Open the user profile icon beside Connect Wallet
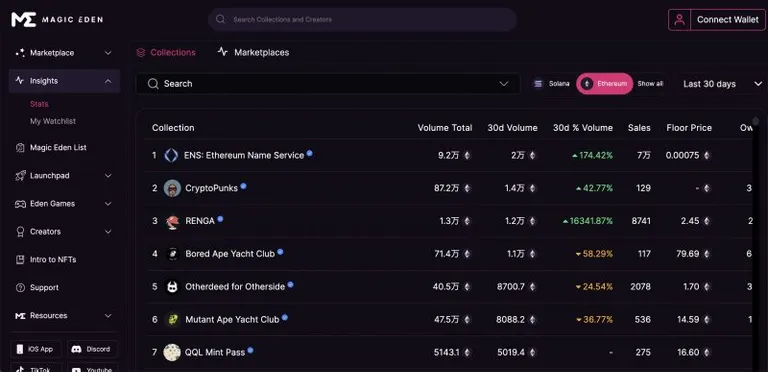 [679, 20]
